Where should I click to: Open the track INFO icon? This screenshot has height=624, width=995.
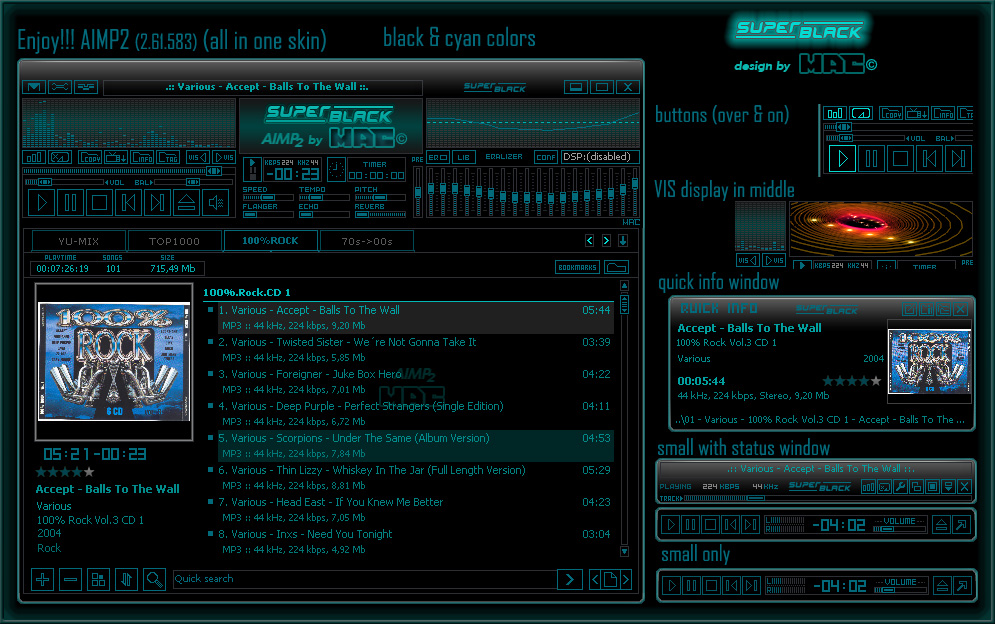(141, 158)
